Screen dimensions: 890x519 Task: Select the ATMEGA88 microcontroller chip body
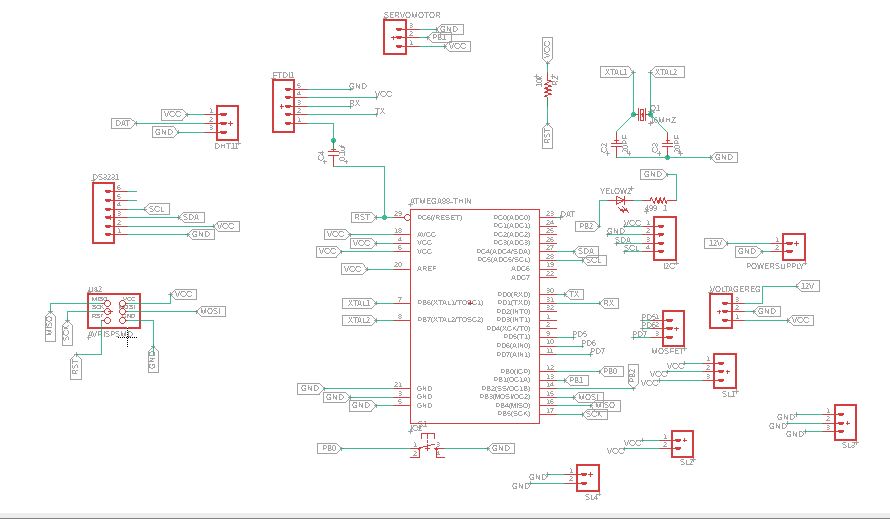pyautogui.click(x=475, y=316)
